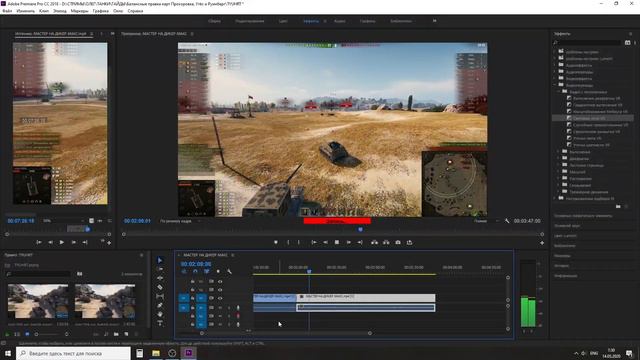Hide track V2 with its eye icon
This screenshot has width=640, height=360.
pyautogui.click(x=220, y=290)
